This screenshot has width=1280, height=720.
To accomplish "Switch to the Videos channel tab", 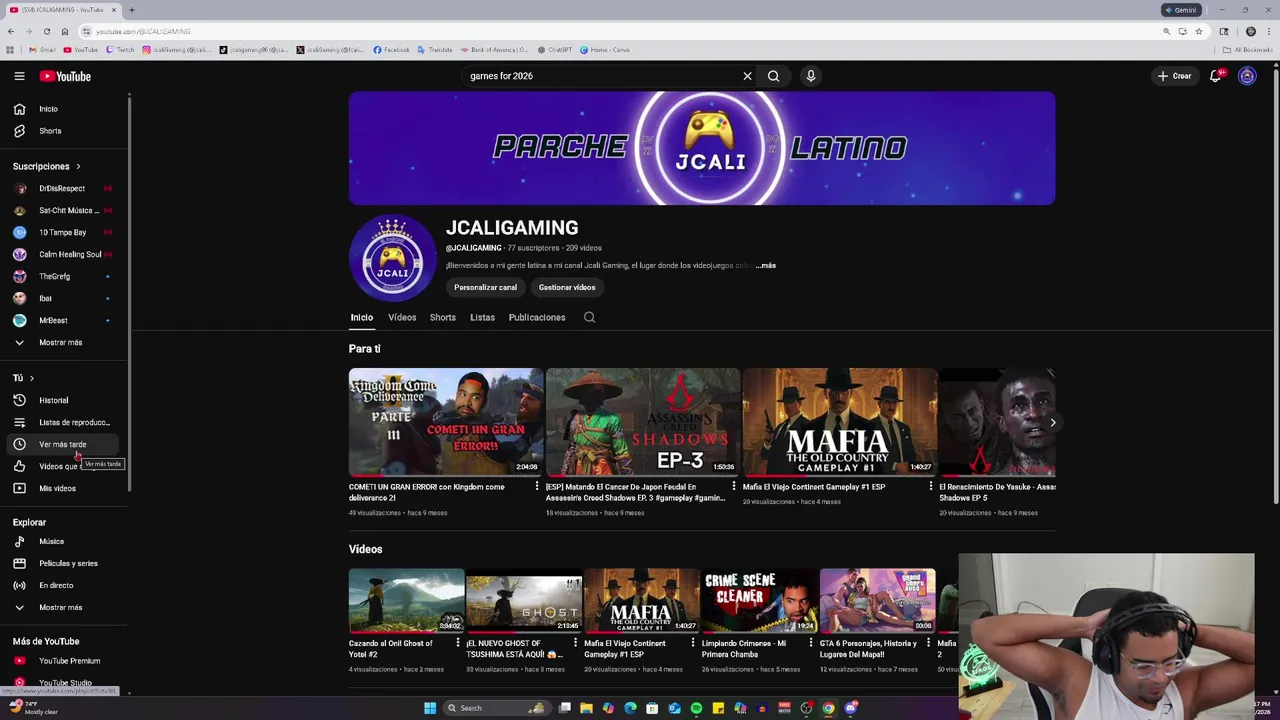I will click(x=402, y=317).
